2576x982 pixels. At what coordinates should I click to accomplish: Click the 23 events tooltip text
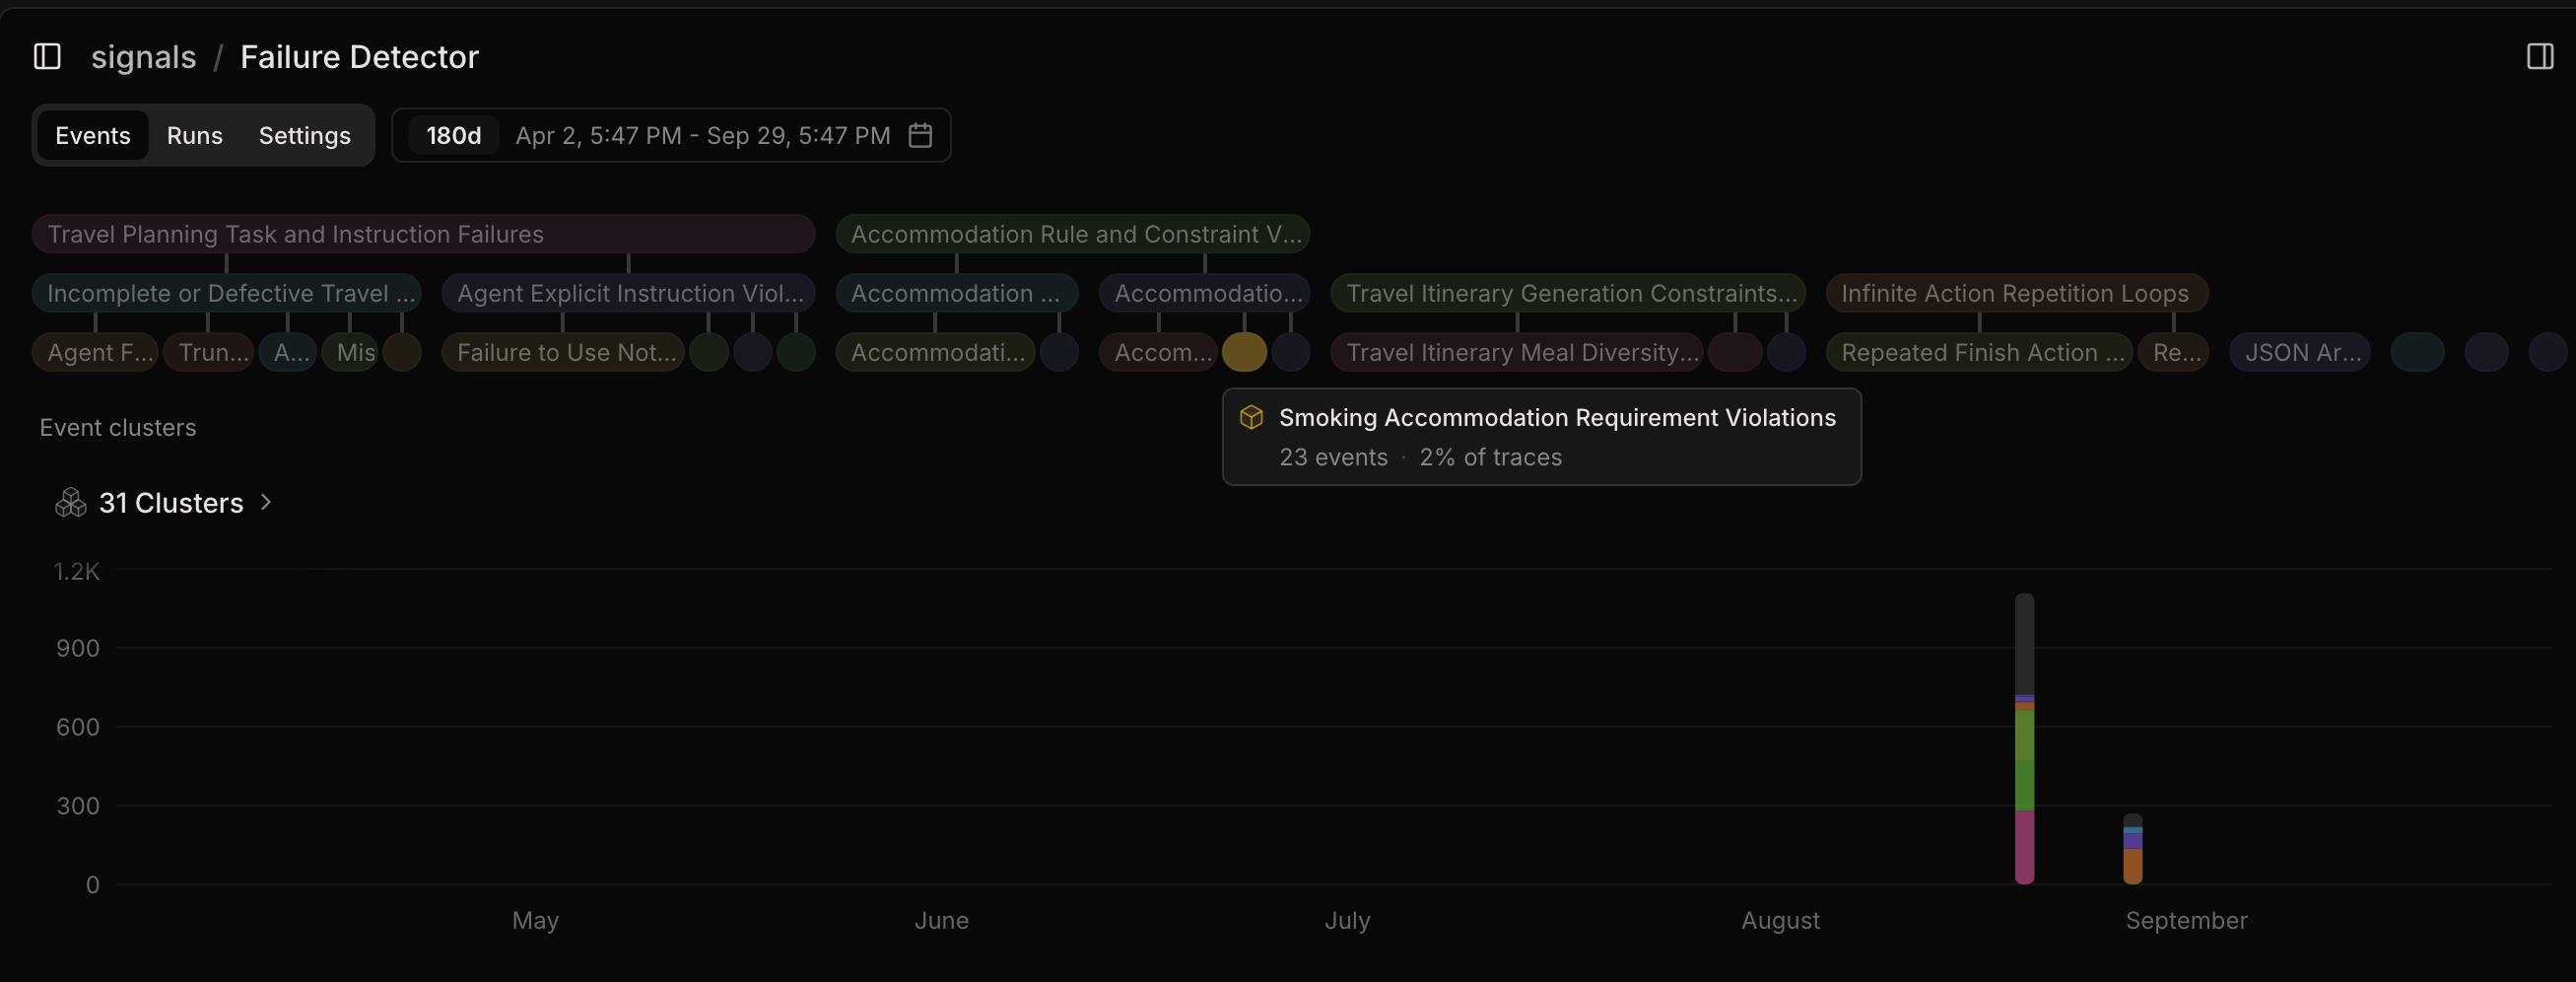coord(1333,457)
